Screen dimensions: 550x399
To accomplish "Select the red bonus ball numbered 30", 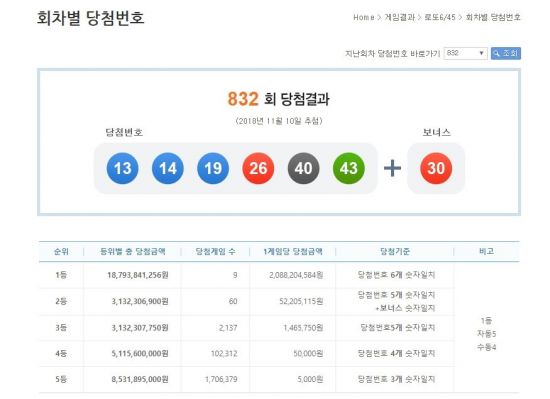I will pos(436,168).
